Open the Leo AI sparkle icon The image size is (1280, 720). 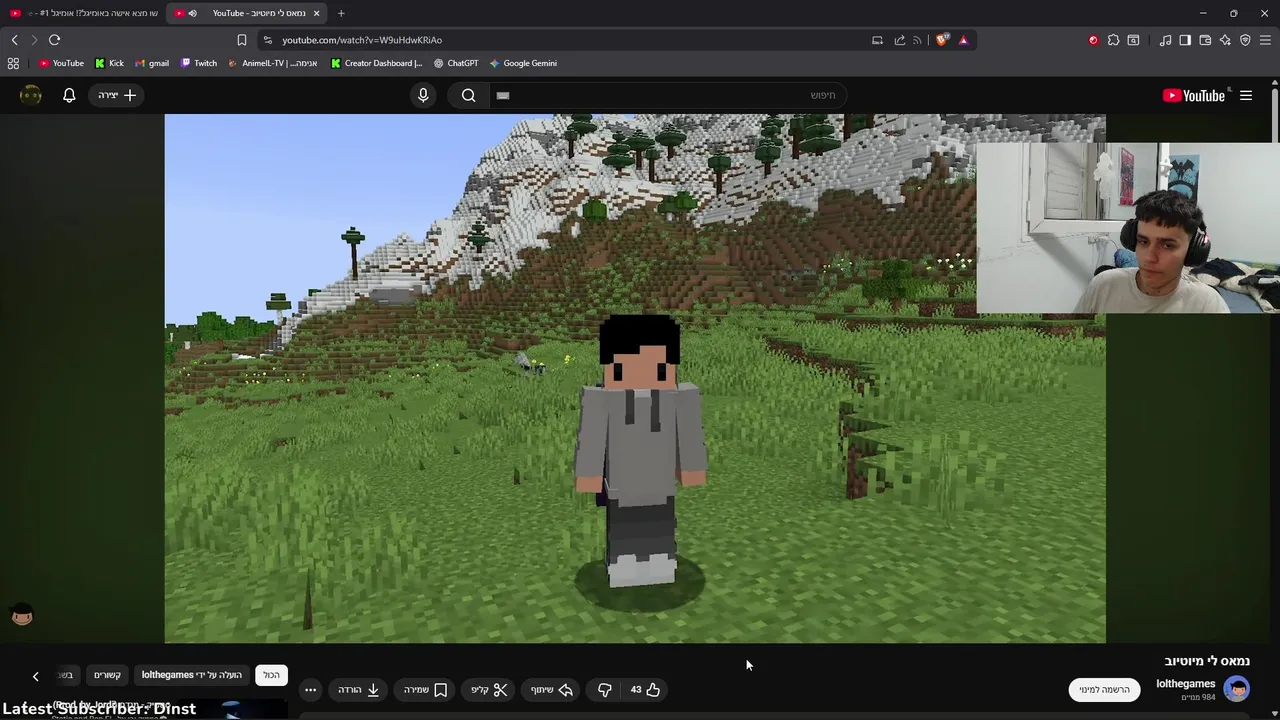point(1225,40)
